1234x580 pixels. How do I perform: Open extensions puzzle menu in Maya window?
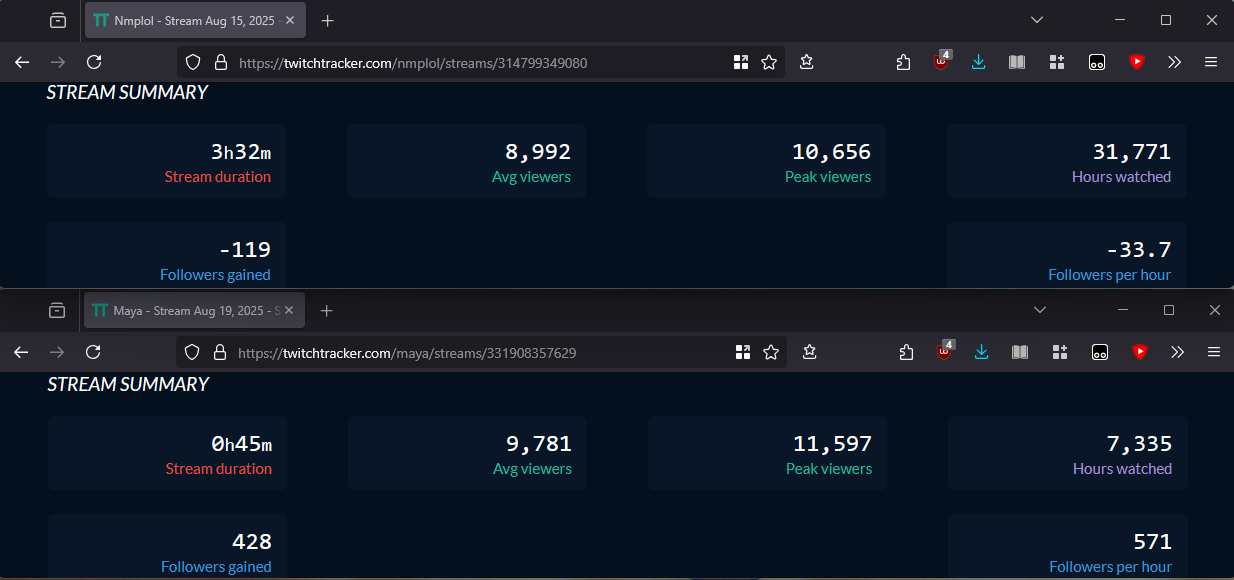coord(906,352)
